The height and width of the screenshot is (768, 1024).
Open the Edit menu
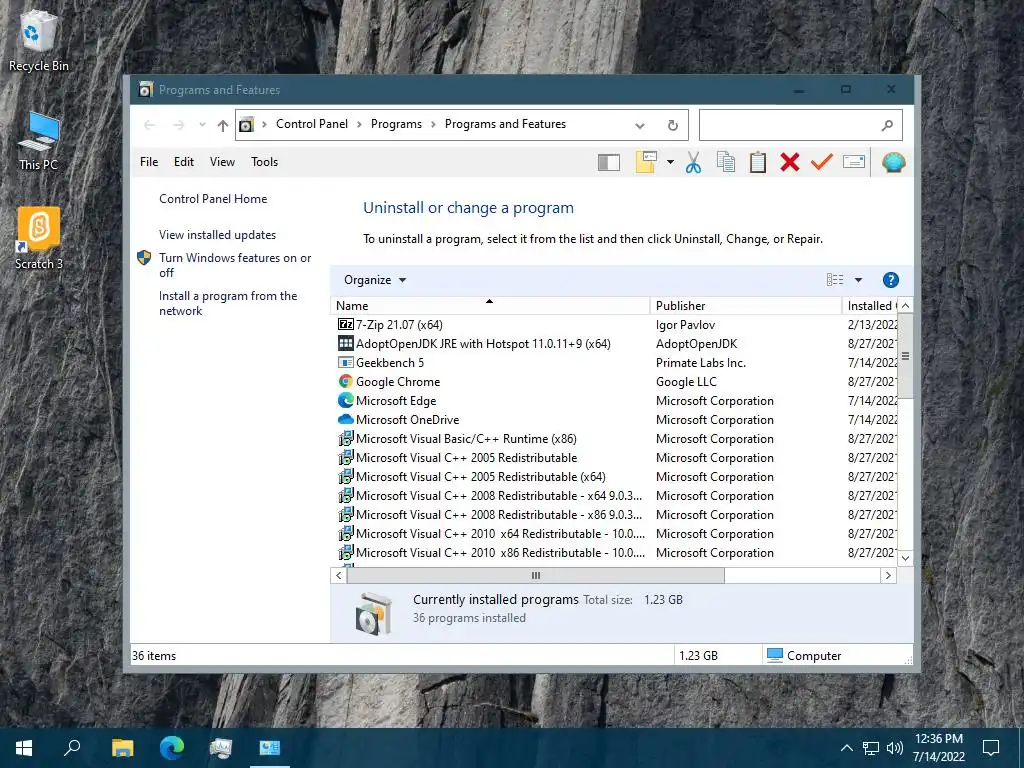[184, 162]
